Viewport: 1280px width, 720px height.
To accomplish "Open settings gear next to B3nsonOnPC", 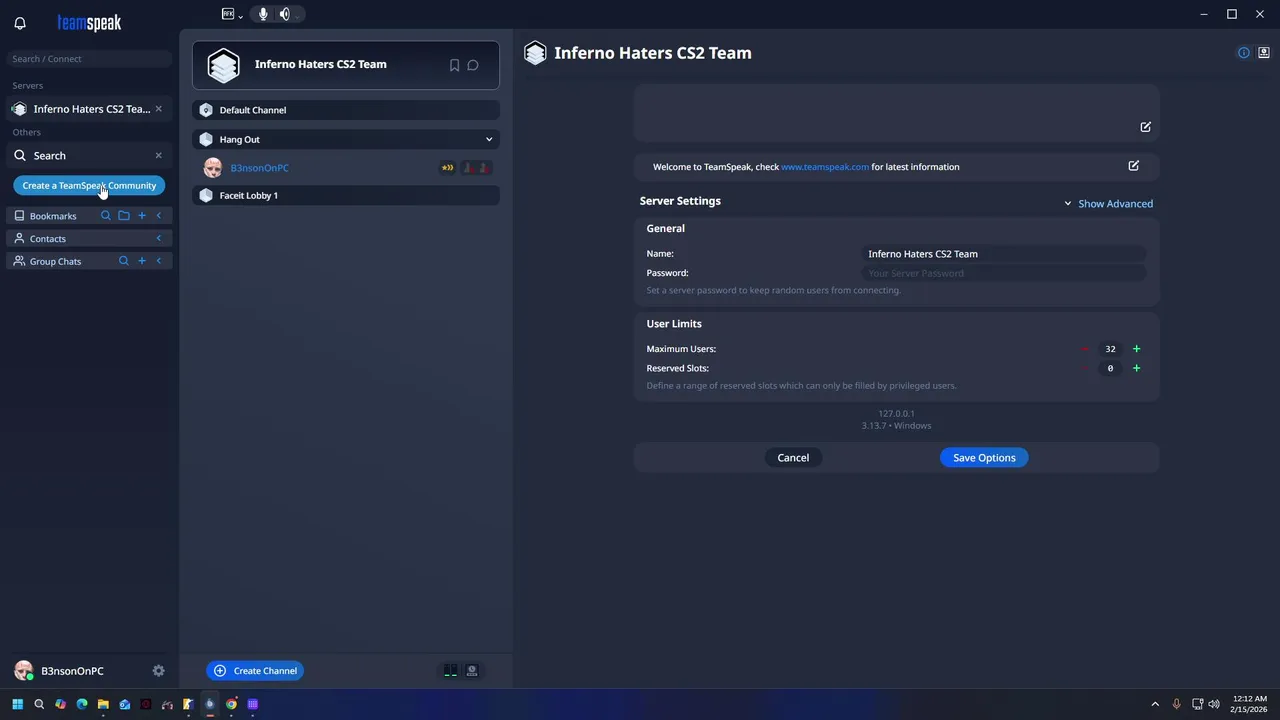I will pos(158,671).
